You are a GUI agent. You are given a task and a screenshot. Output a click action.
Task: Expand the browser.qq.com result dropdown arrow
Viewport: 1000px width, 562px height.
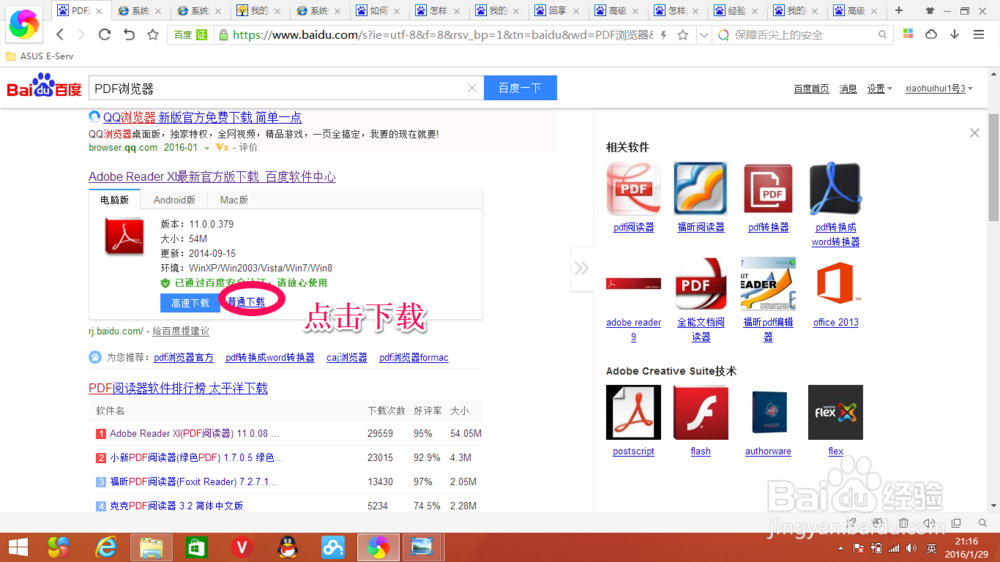pos(207,148)
